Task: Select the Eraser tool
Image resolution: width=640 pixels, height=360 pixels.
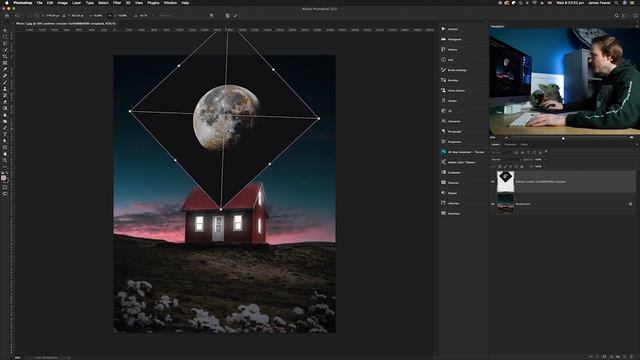Action: point(5,102)
